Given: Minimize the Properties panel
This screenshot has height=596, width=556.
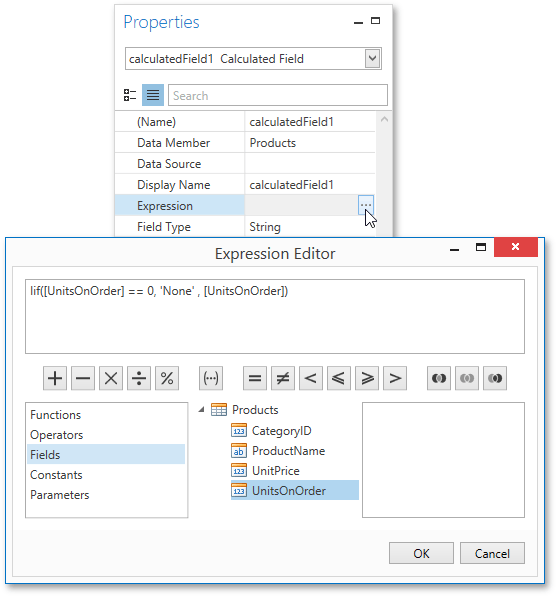Looking at the screenshot, I should pos(358,23).
